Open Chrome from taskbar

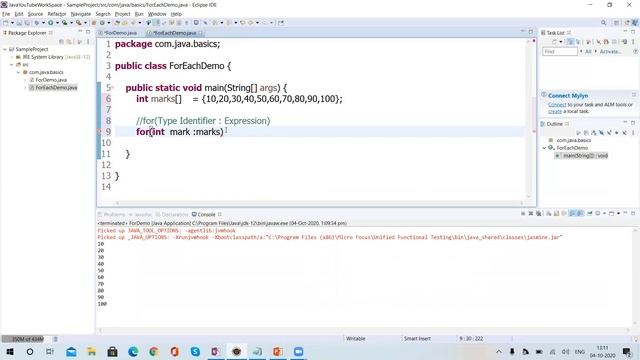(x=154, y=351)
